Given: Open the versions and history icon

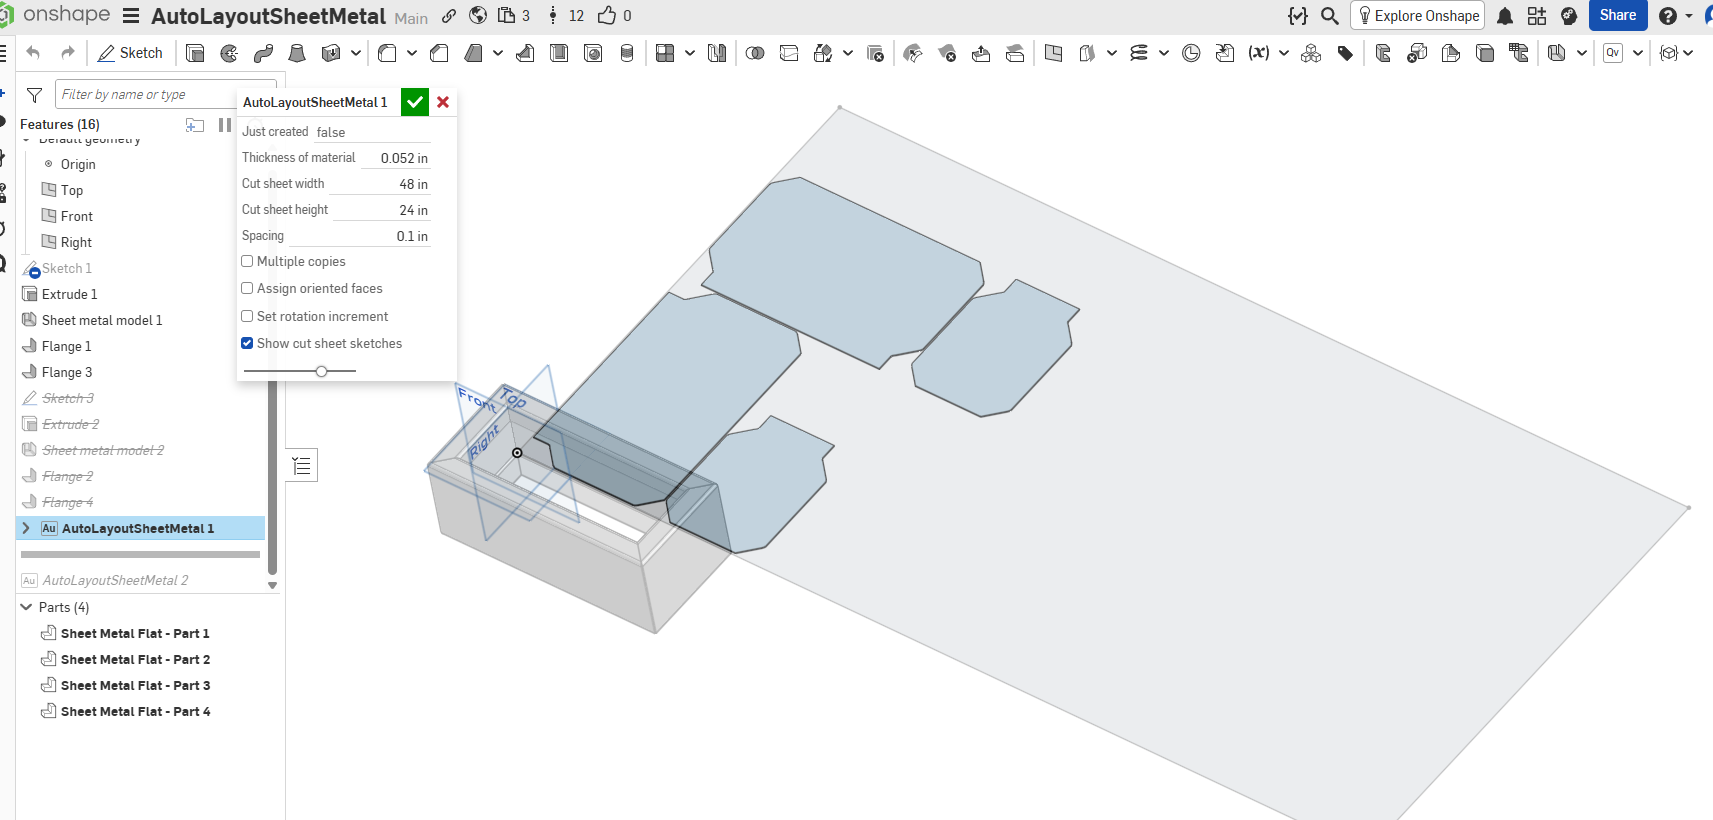Looking at the screenshot, I should point(553,16).
